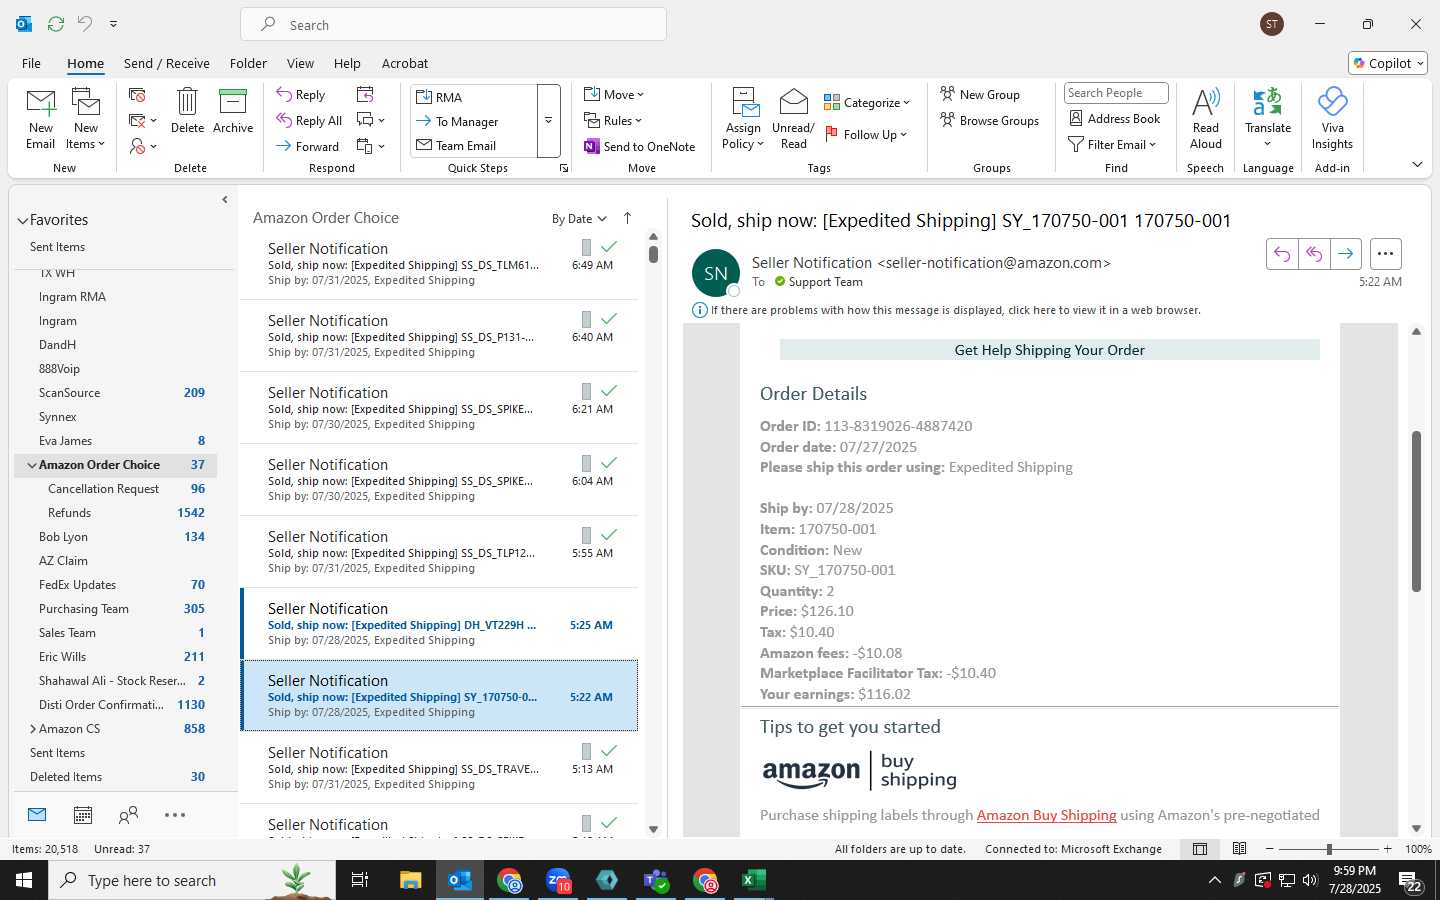This screenshot has height=900, width=1440.
Task: Expand the Amazon CS folder
Action: point(33,729)
